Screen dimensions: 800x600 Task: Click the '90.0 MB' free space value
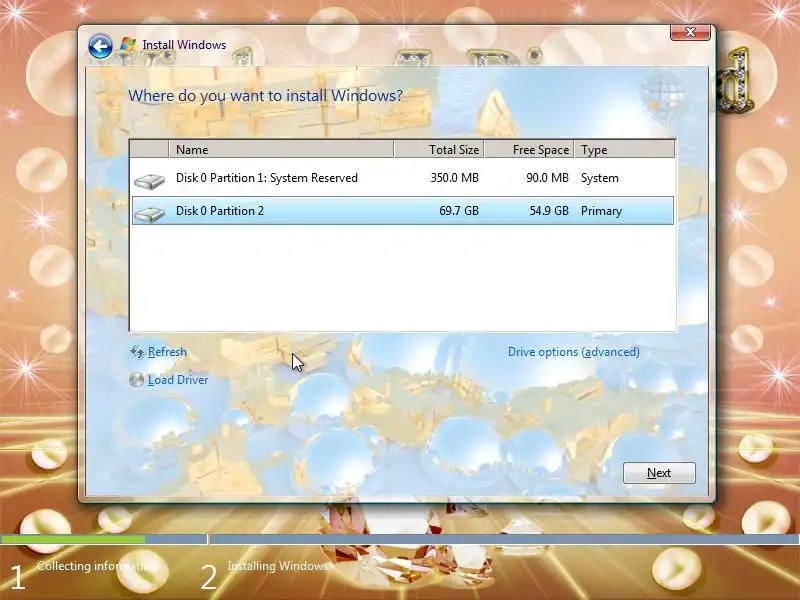[x=547, y=178]
